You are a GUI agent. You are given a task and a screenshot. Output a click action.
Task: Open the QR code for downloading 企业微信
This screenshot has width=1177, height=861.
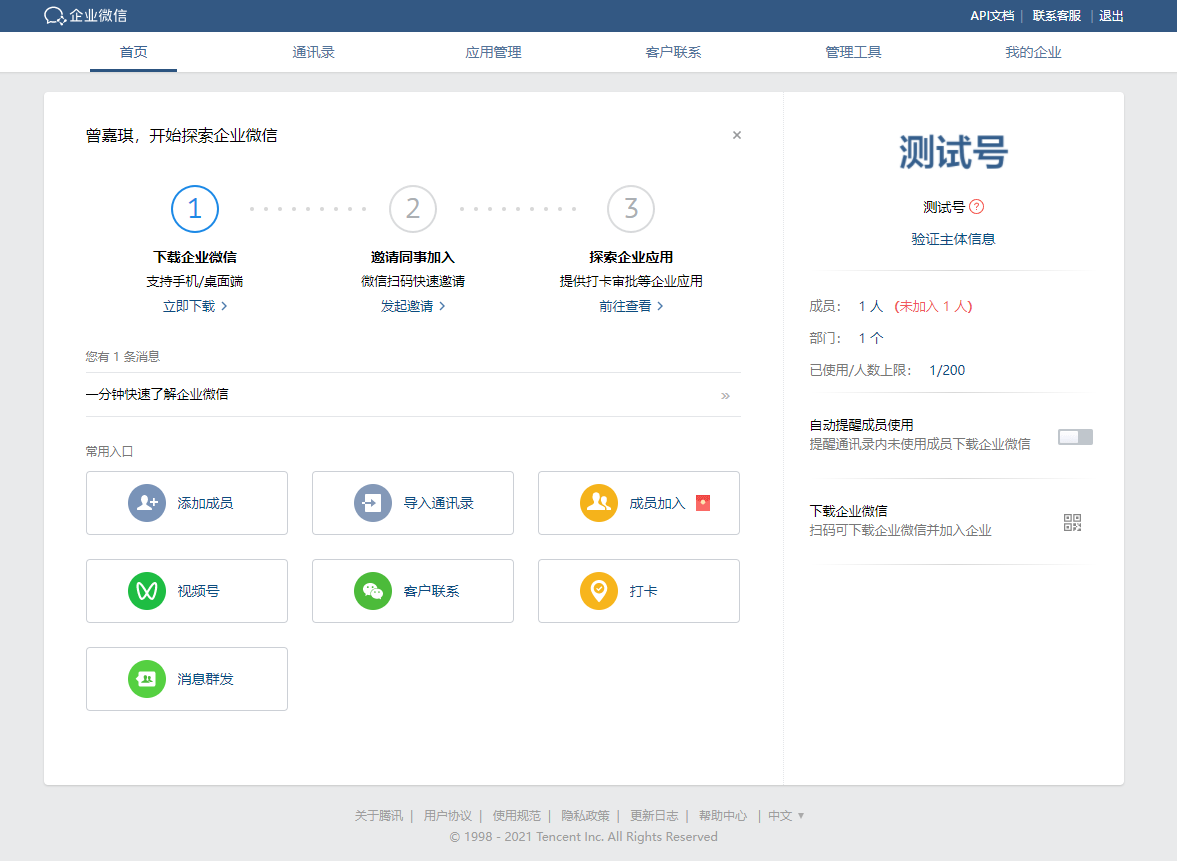tap(1073, 522)
